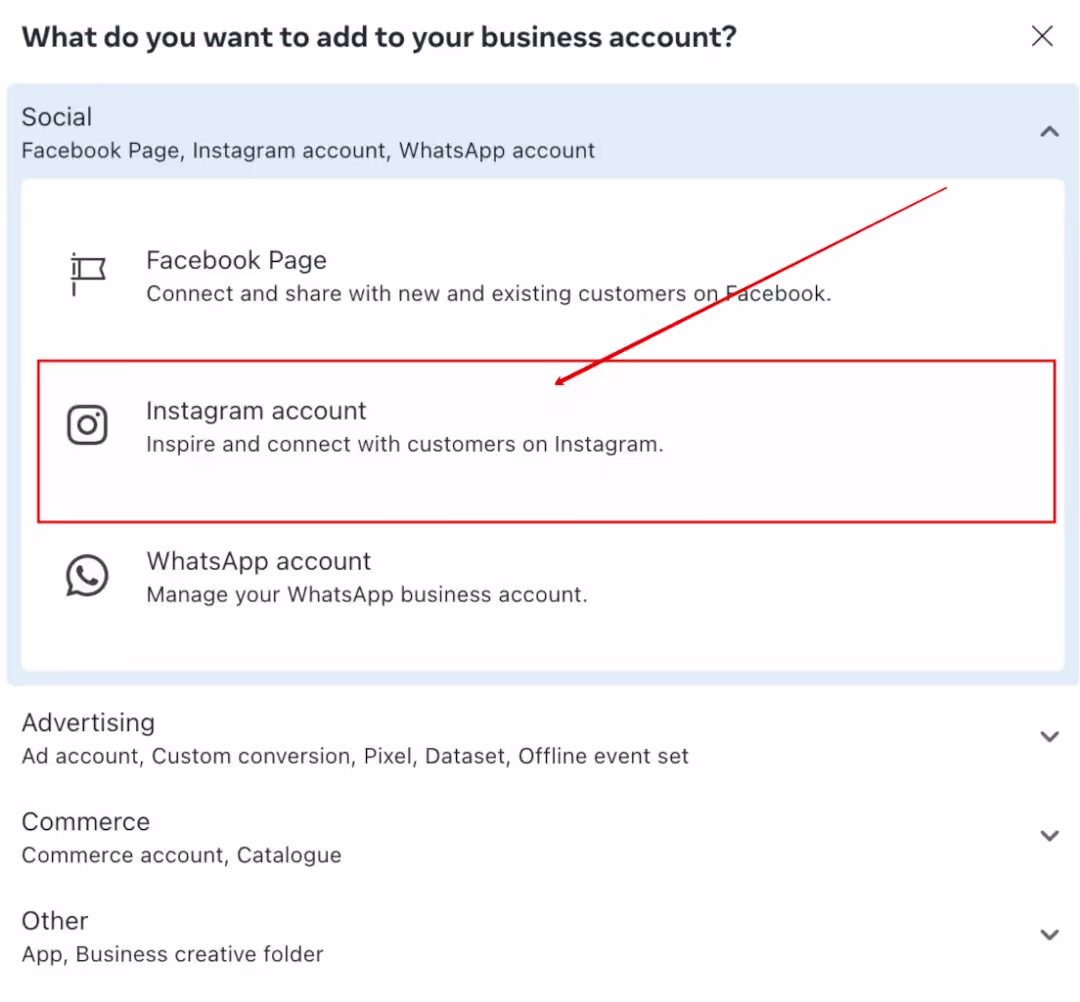Click the Advertising section heading
Screen dimensions: 1080x1002
pos(88,722)
